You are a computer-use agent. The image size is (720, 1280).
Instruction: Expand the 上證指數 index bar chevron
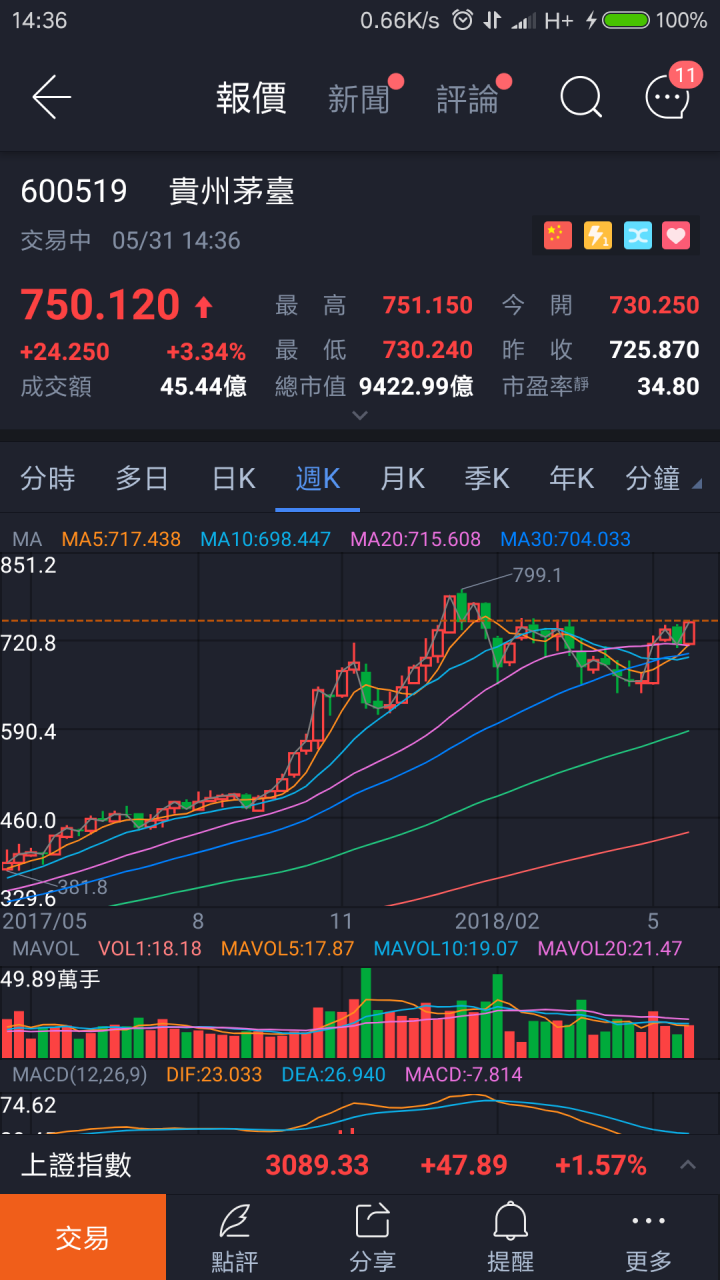pyautogui.click(x=688, y=1165)
